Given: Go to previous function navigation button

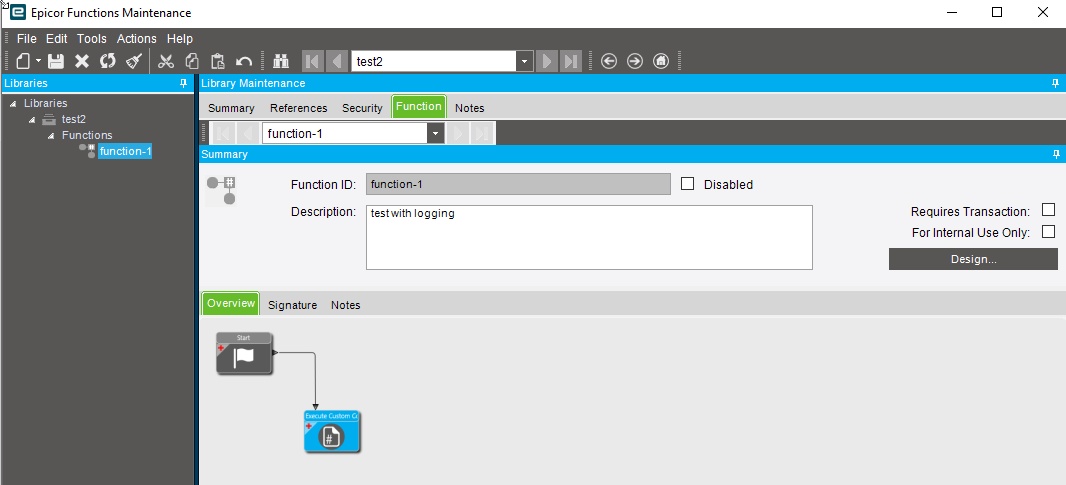Looking at the screenshot, I should coord(247,133).
